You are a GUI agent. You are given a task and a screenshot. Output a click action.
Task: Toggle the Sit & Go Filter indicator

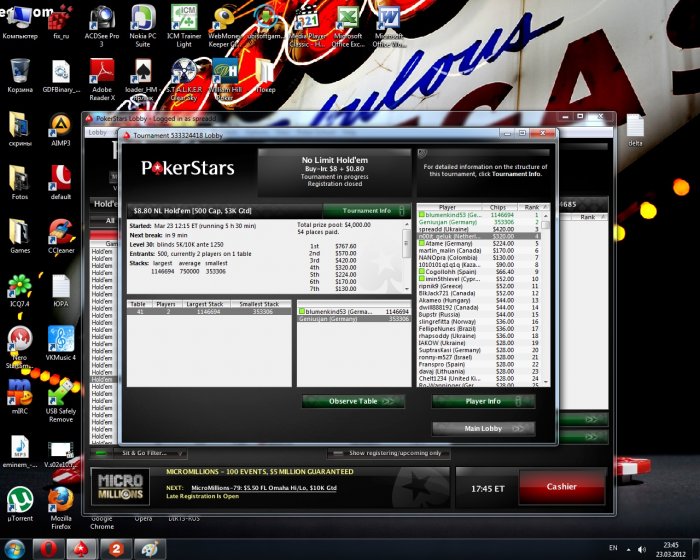tap(101, 453)
